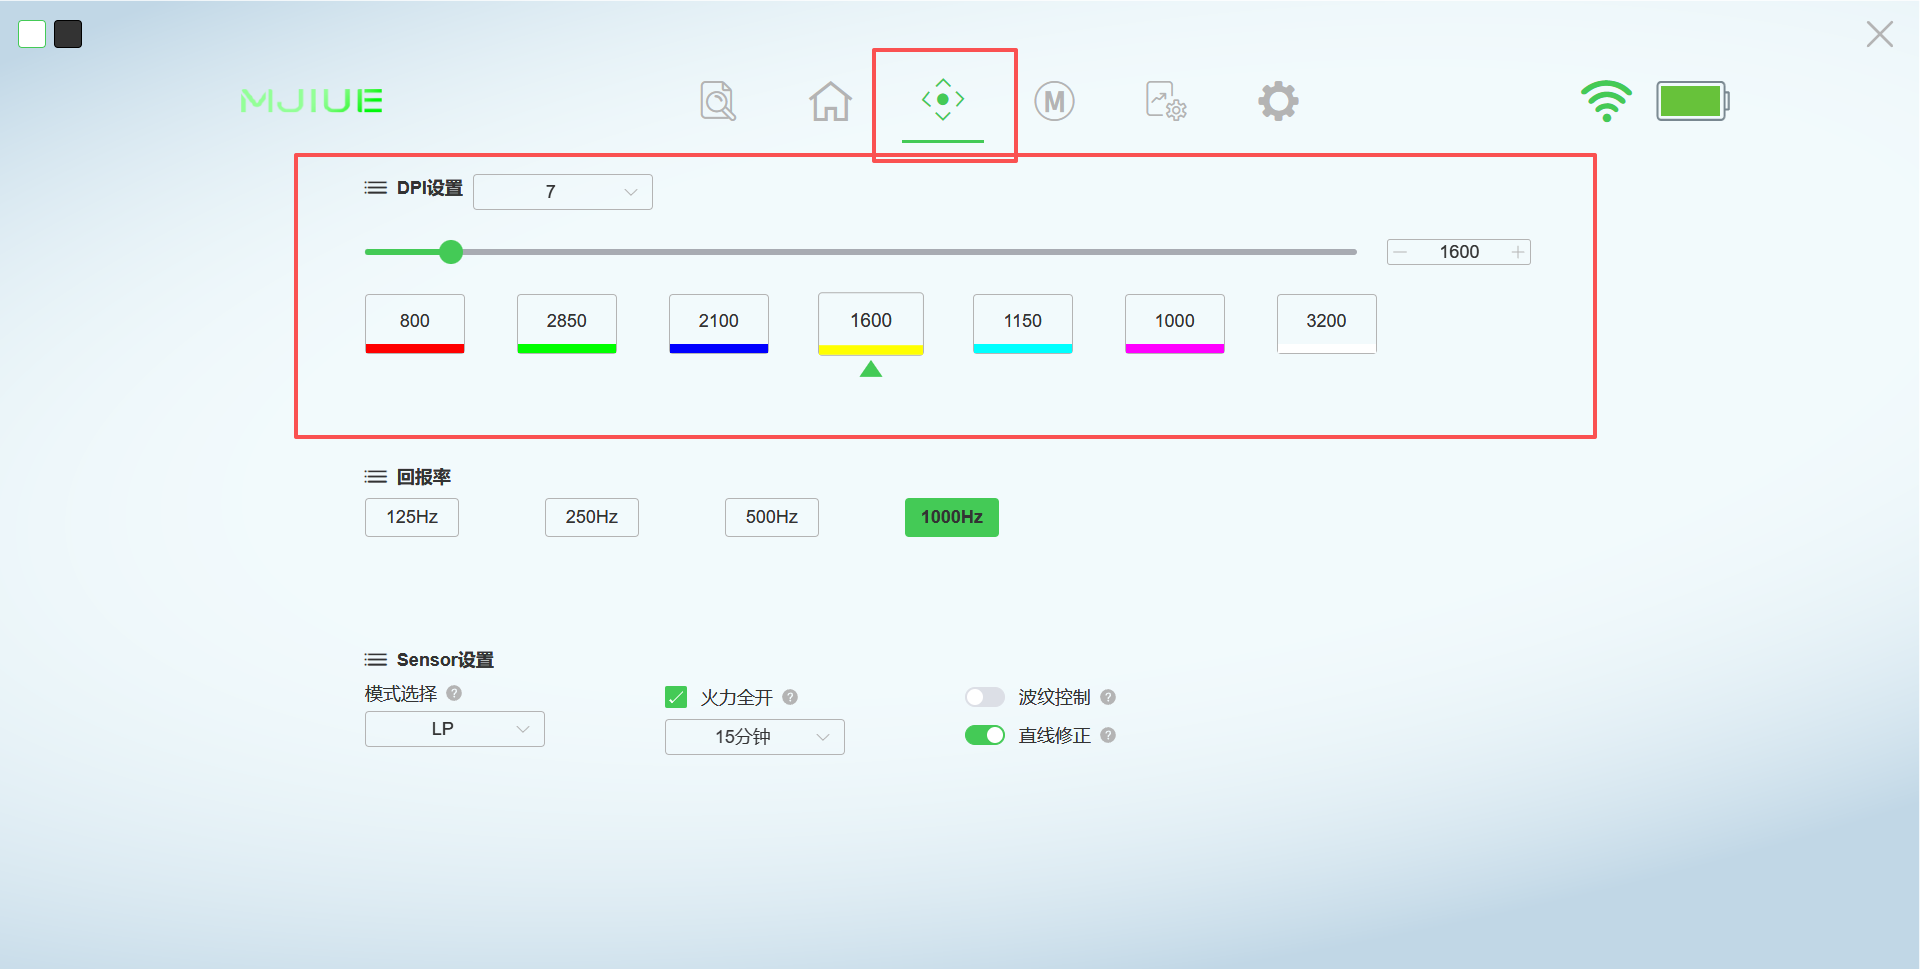Disable the 直线修正 toggle
Screen dimensions: 1920x969
pos(985,735)
